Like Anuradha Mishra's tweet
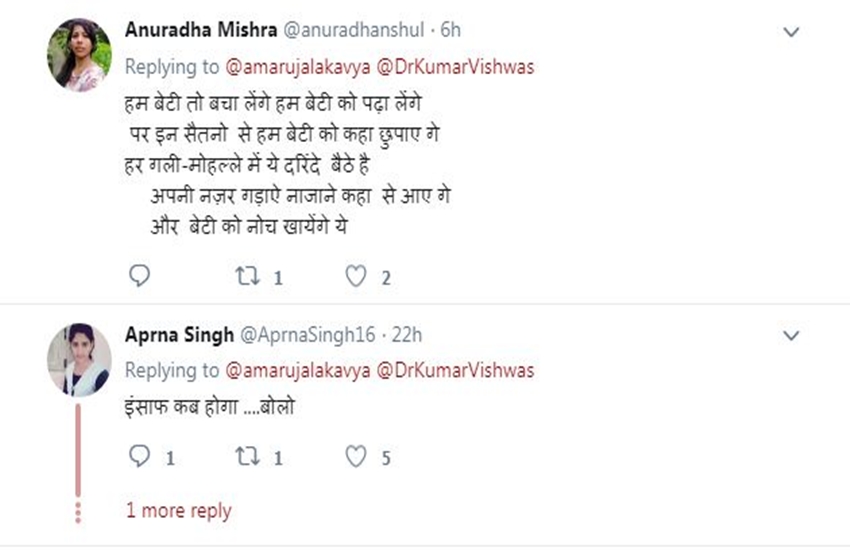 click(356, 277)
